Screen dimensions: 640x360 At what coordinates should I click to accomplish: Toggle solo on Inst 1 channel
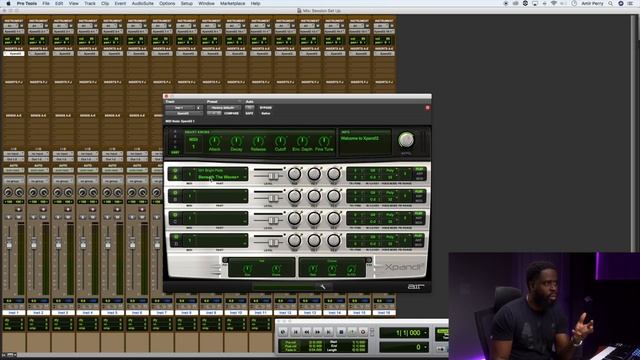tap(9, 217)
